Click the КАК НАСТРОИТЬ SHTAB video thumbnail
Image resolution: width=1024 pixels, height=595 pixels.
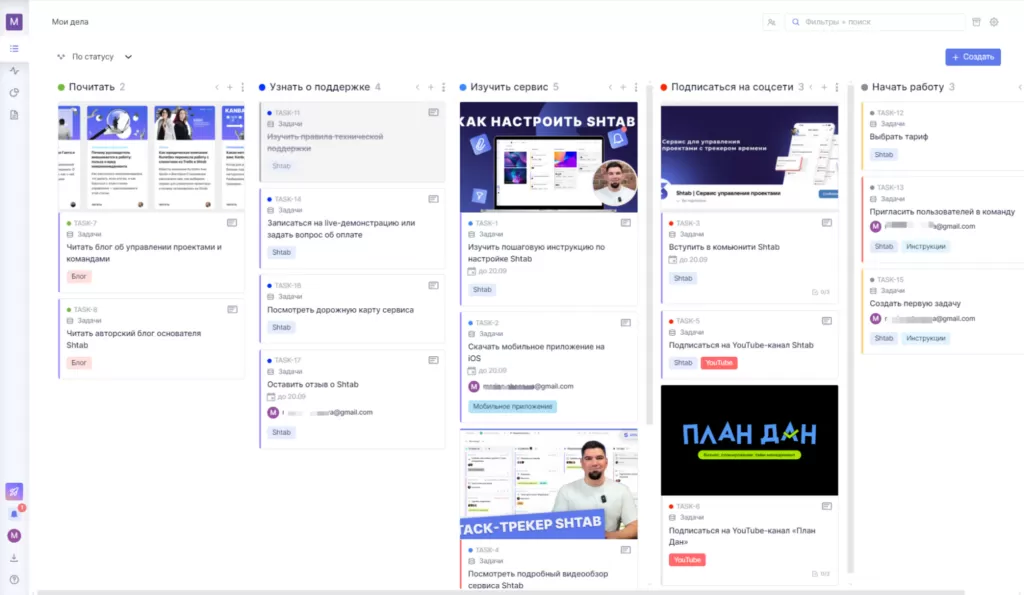tap(549, 157)
